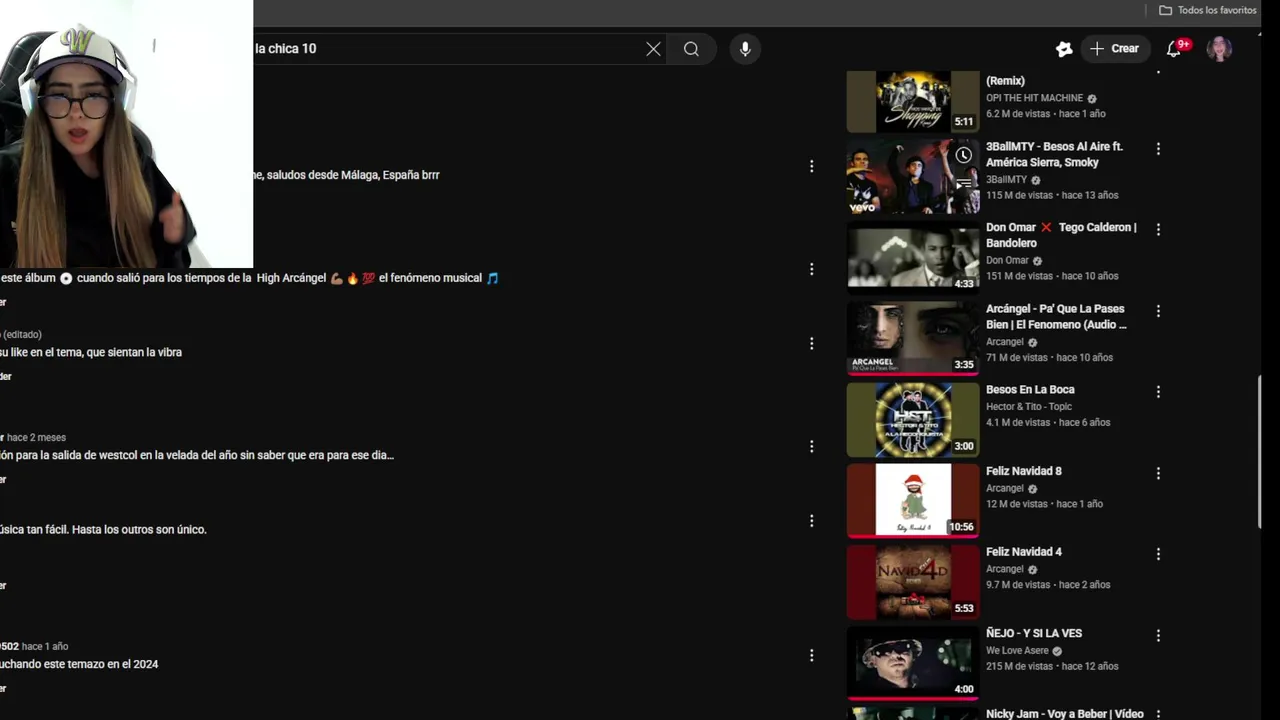
Task: Open Besos En La Boca video title
Action: click(1030, 390)
